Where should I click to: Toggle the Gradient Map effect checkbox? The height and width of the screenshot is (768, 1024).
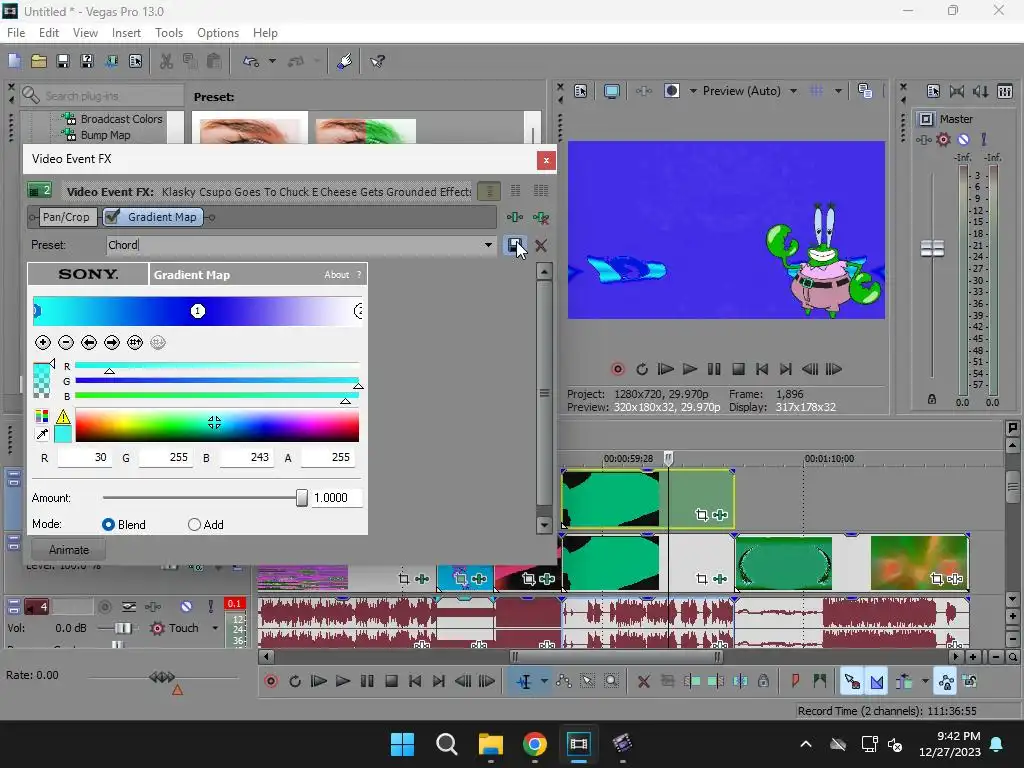[112, 217]
